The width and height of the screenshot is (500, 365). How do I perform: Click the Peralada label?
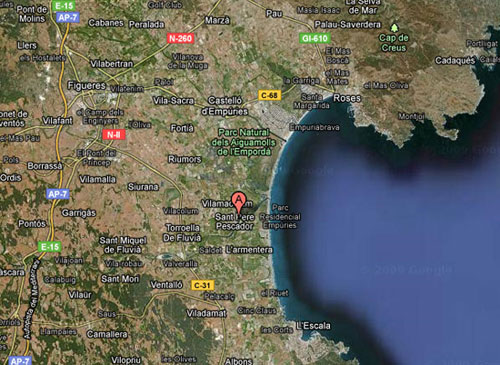[147, 24]
